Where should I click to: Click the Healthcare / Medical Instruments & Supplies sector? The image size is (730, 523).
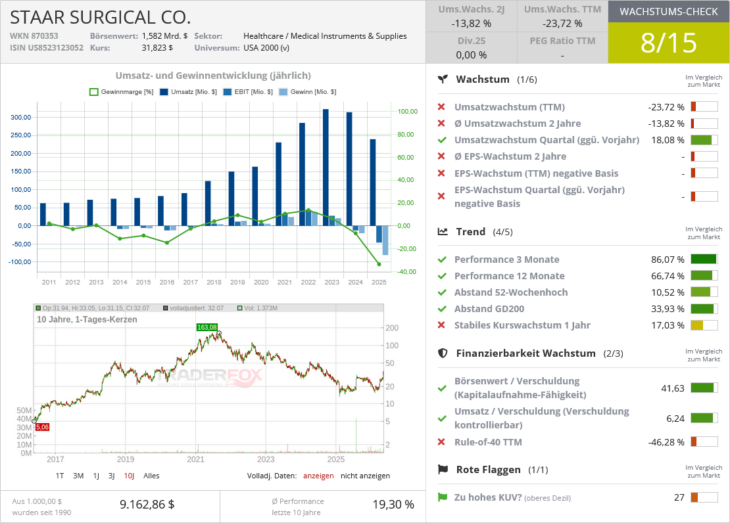click(325, 36)
